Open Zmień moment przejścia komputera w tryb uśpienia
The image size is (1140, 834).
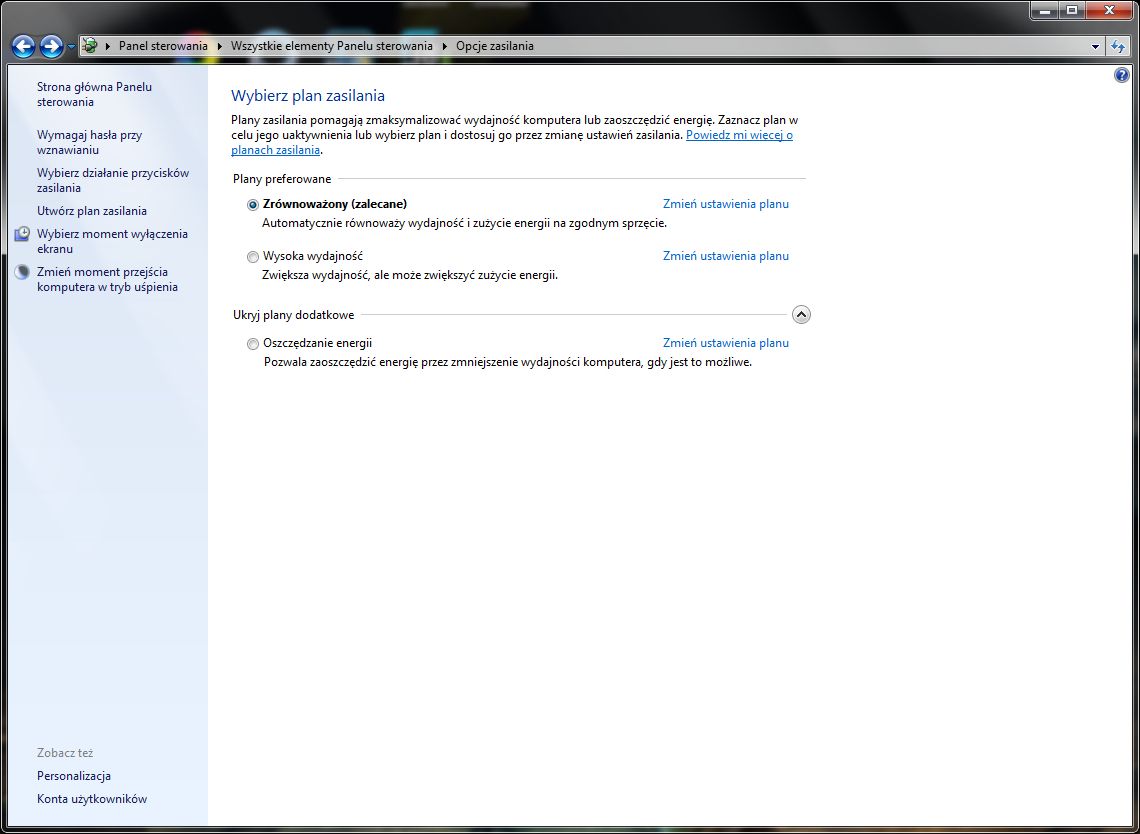point(108,279)
